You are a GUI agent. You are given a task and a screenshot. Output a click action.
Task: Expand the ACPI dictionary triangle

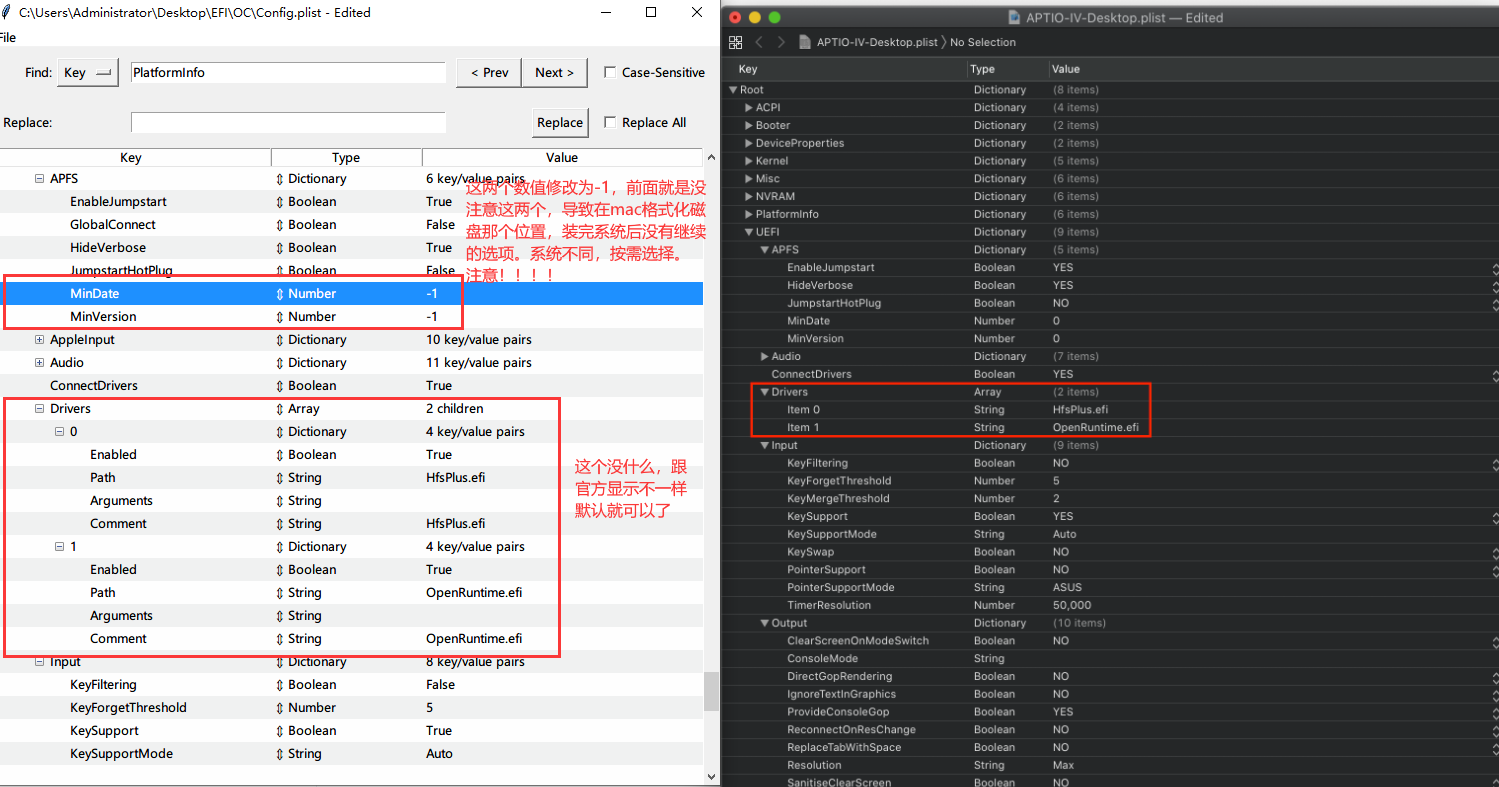(748, 108)
